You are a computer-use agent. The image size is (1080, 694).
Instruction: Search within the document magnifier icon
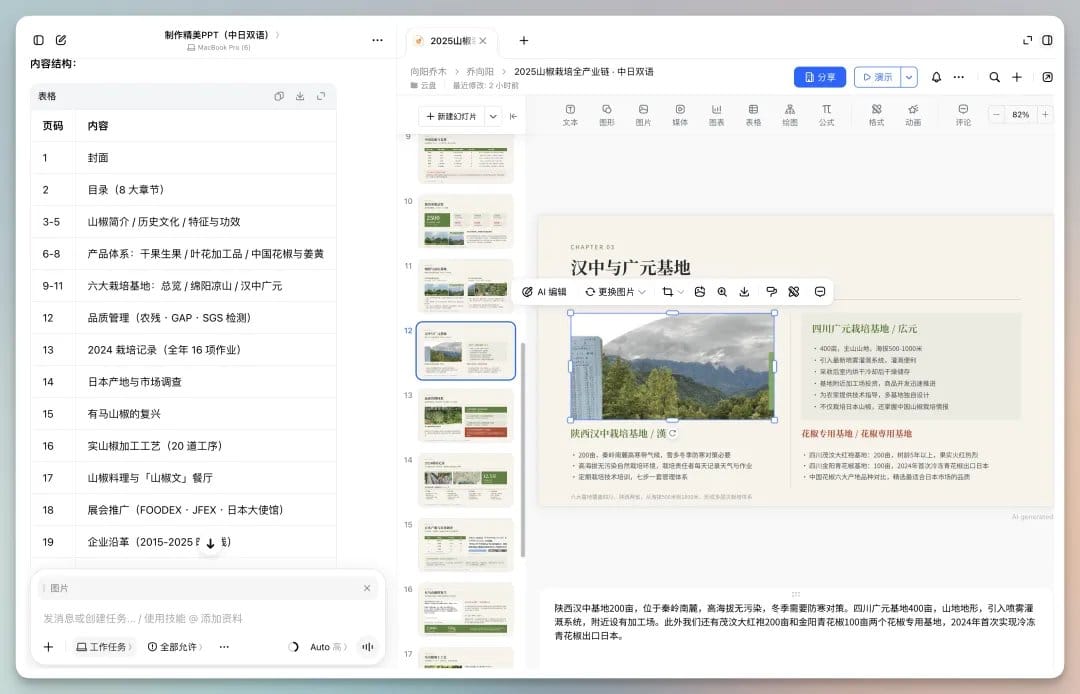tap(995, 77)
